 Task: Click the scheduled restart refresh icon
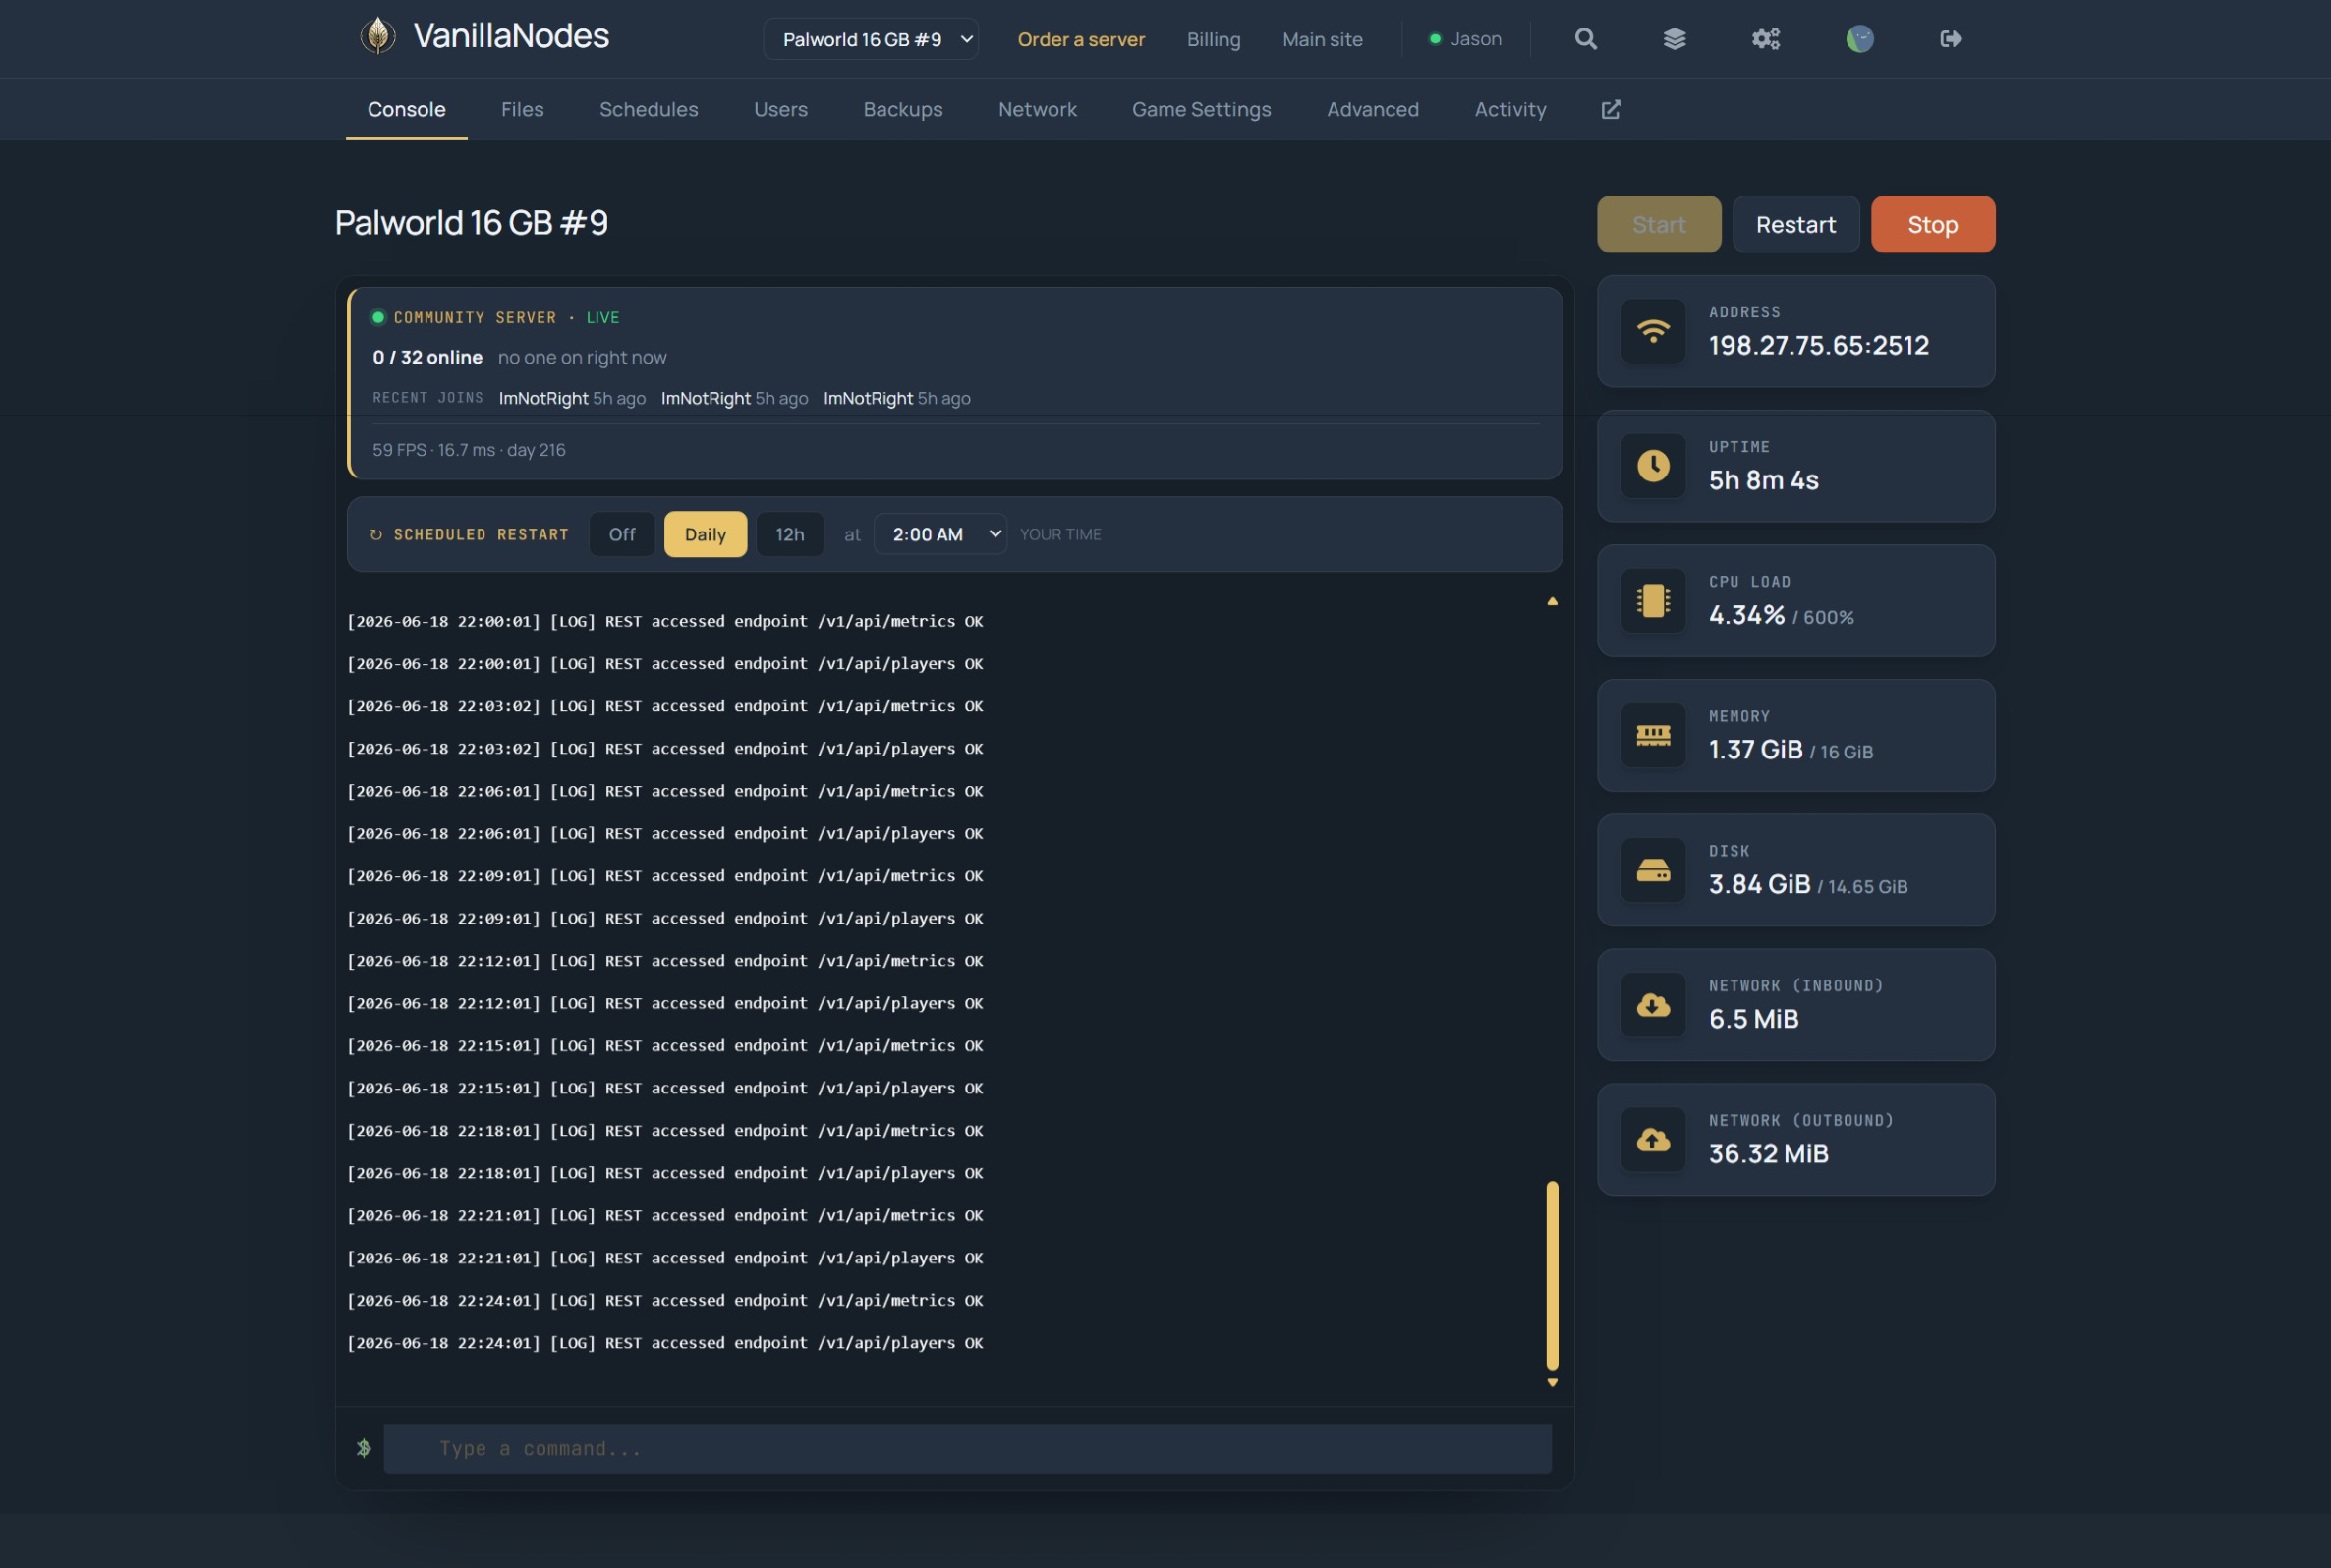[376, 535]
